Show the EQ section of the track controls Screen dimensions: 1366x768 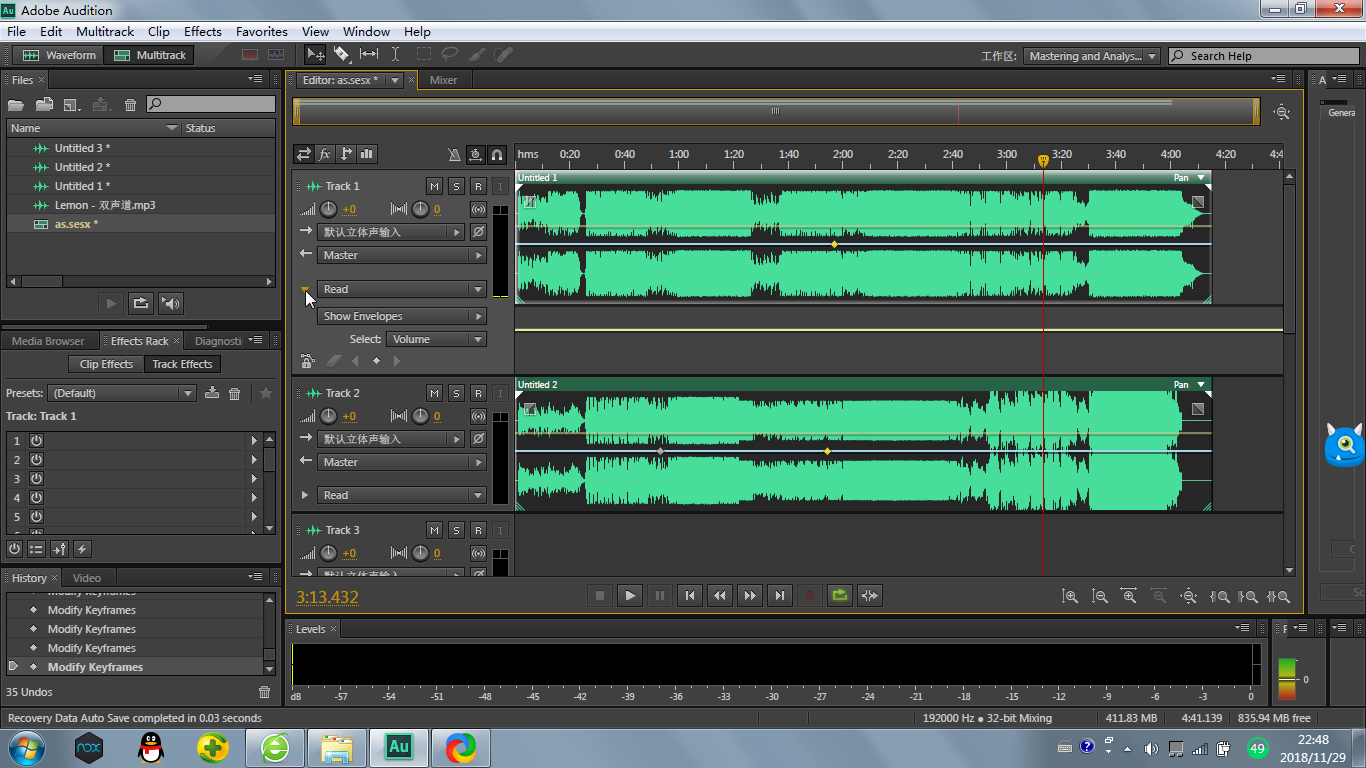(367, 154)
